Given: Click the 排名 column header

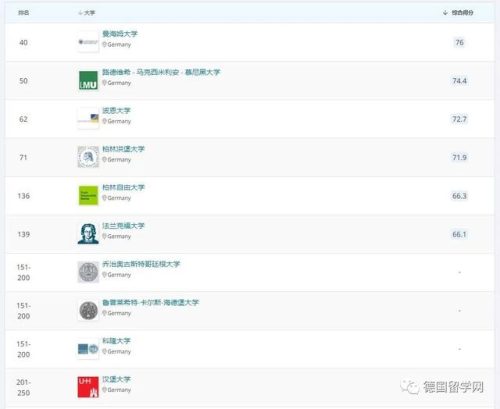Looking at the screenshot, I should pos(23,13).
